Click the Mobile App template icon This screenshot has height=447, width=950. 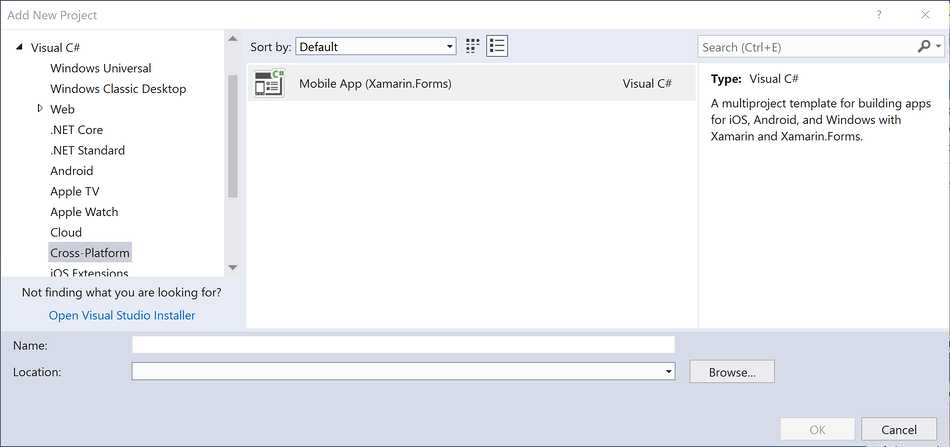(x=269, y=84)
